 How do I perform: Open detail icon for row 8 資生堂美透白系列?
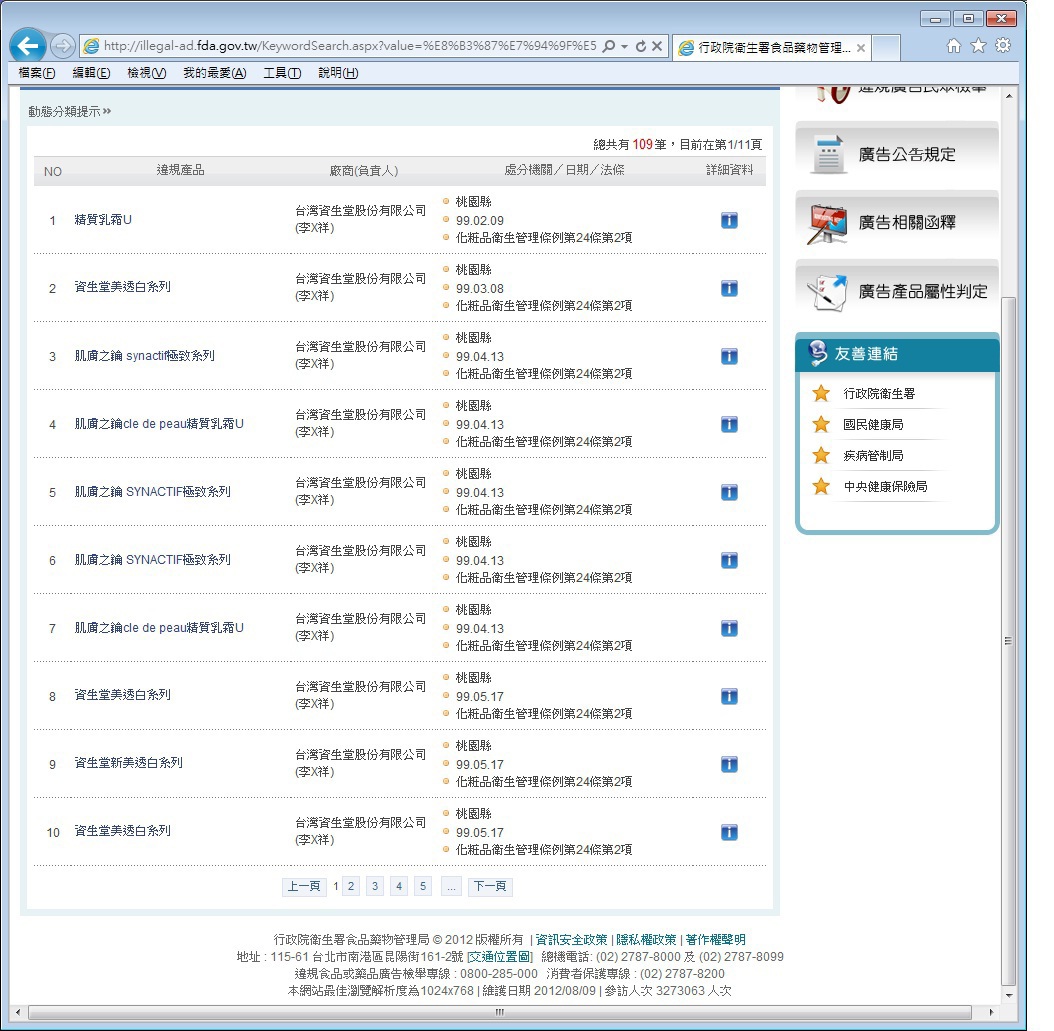729,696
